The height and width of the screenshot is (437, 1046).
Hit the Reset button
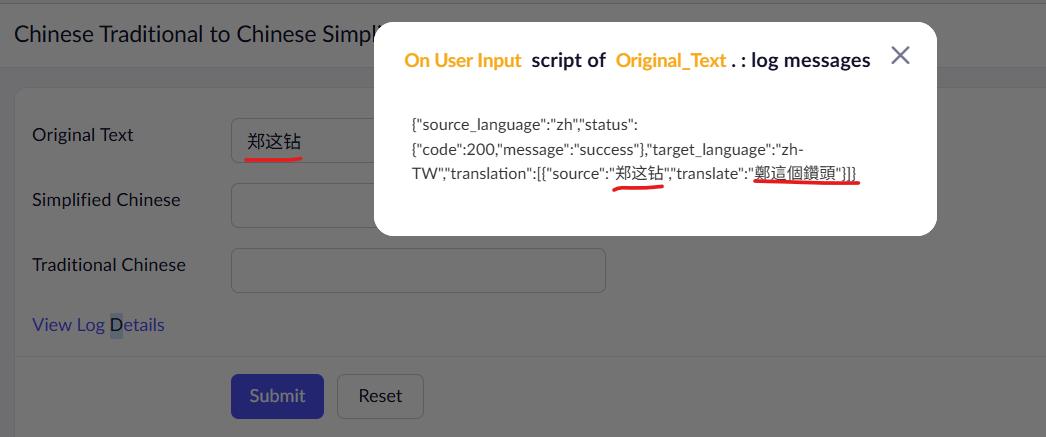[380, 396]
